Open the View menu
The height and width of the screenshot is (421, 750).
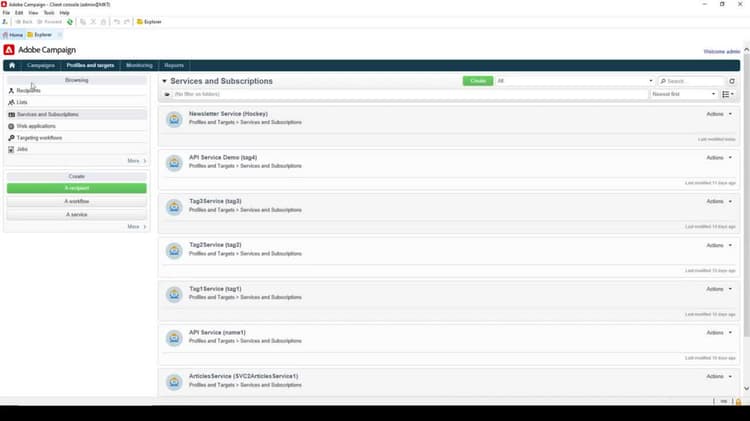pyautogui.click(x=33, y=13)
